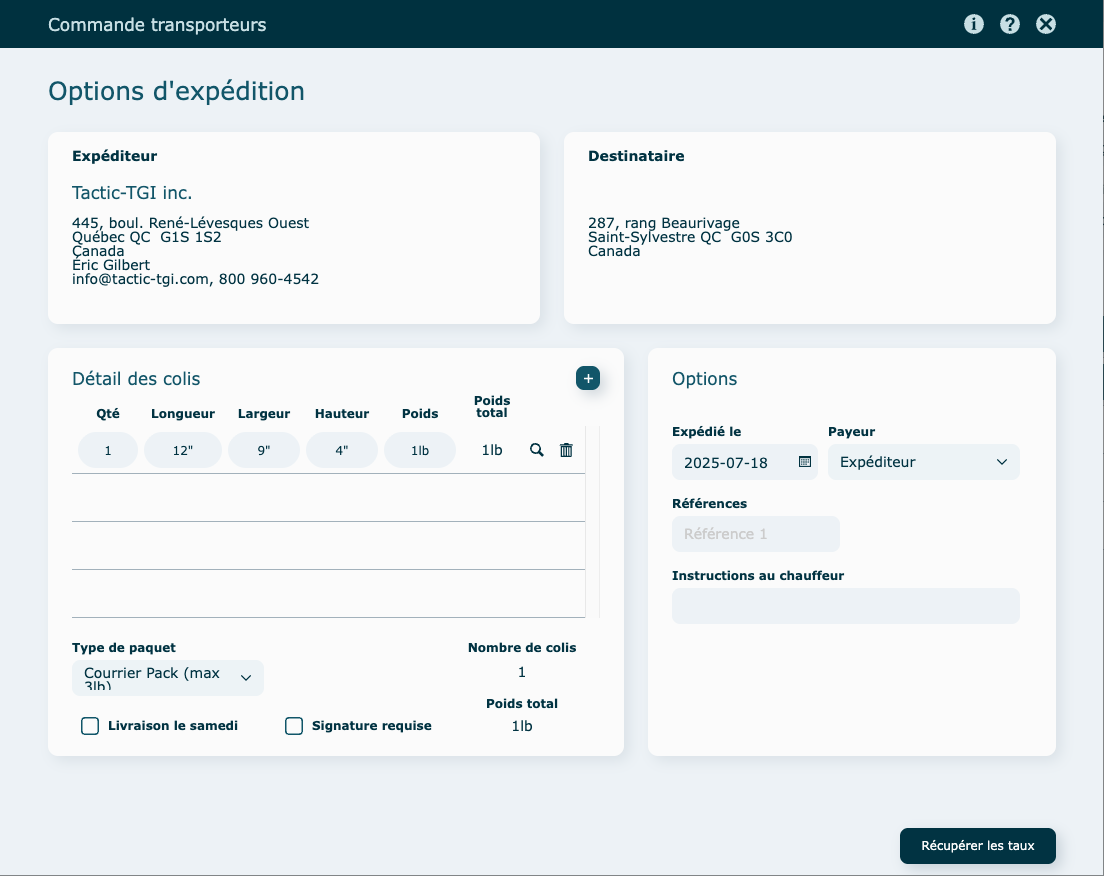
Task: Open help via question mark icon
Action: (1009, 24)
